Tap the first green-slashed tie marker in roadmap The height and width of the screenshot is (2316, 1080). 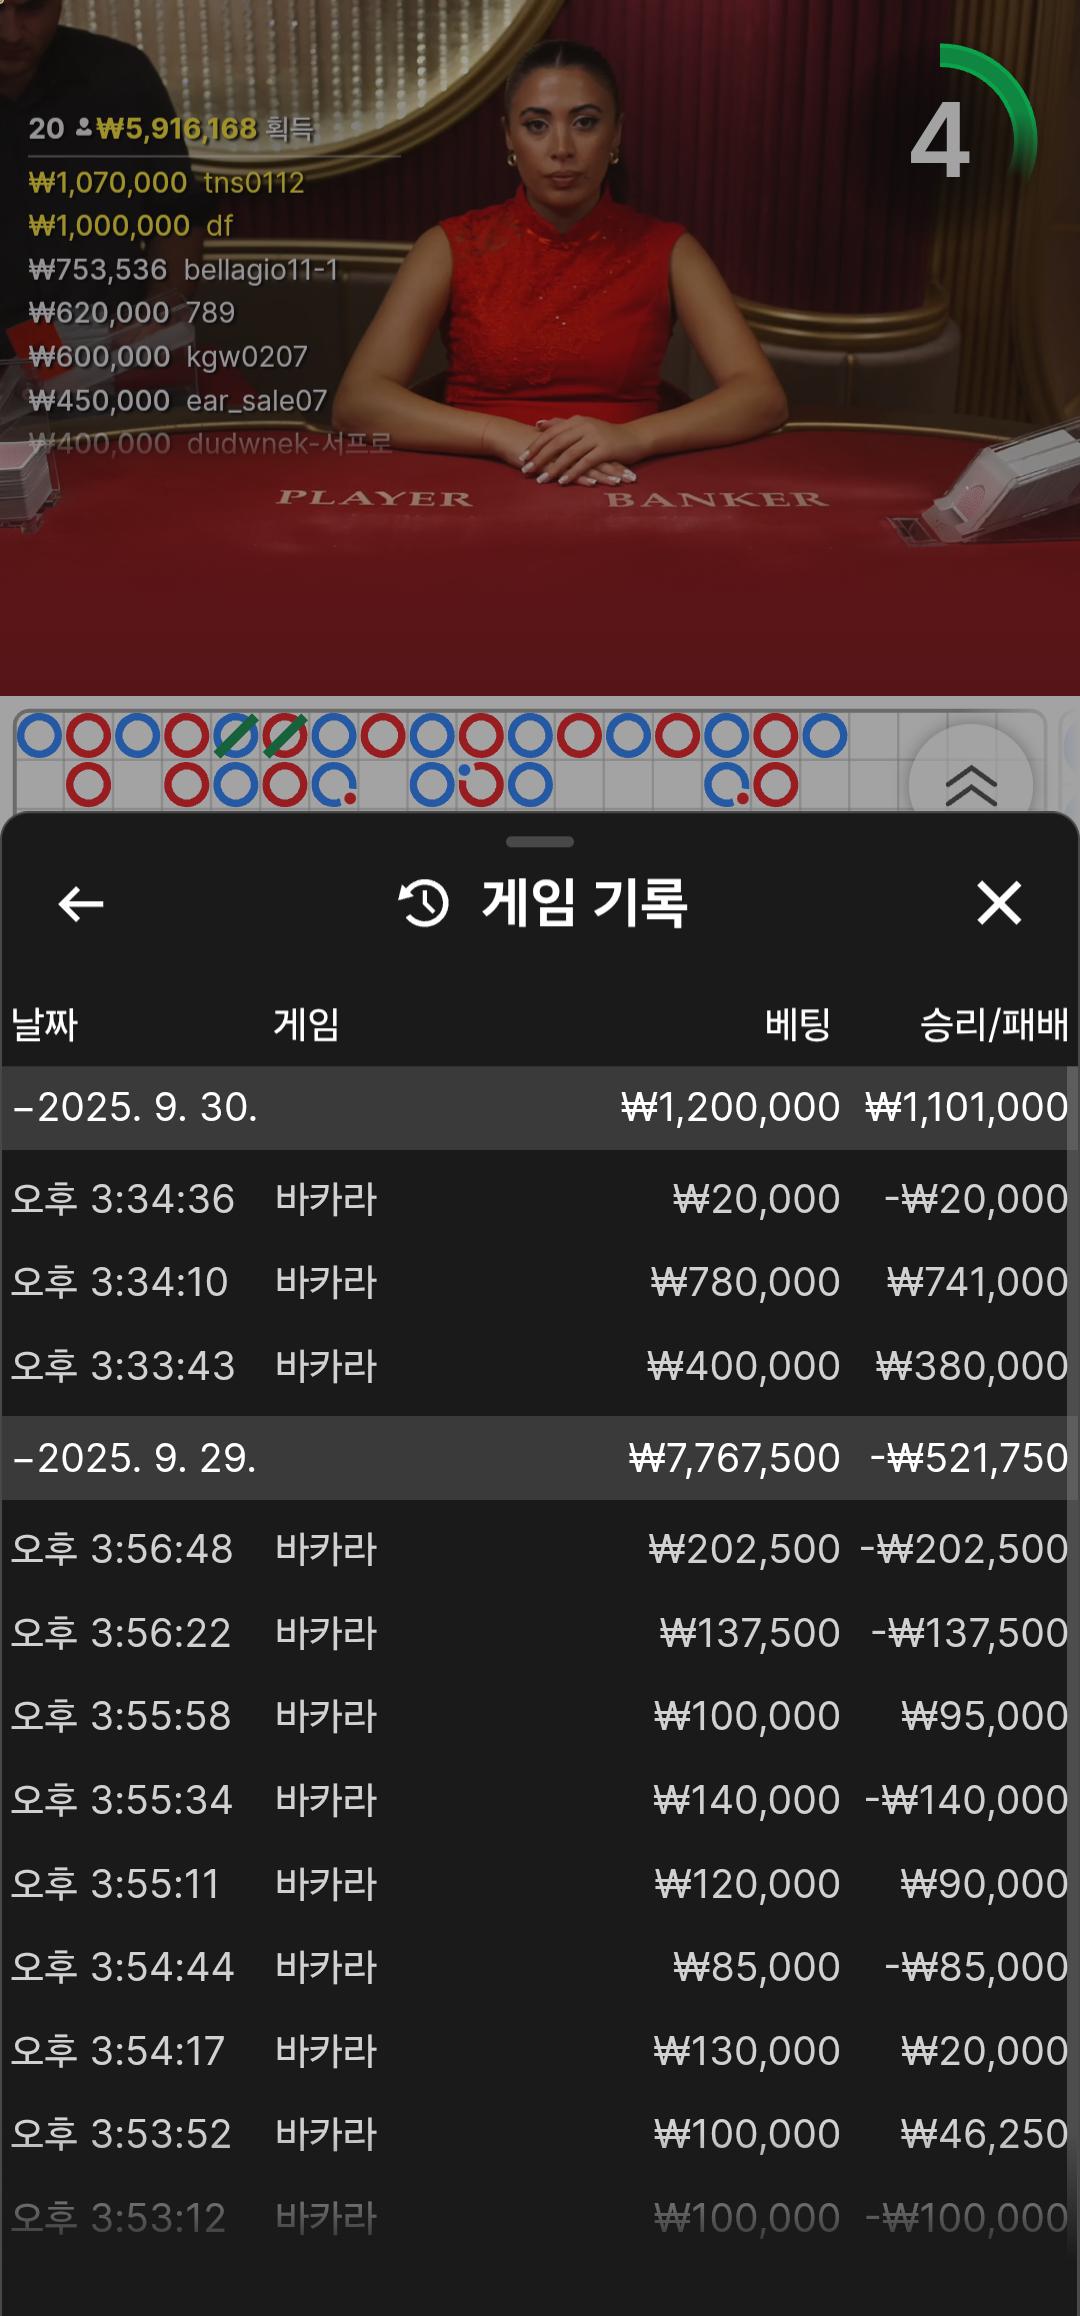point(236,737)
